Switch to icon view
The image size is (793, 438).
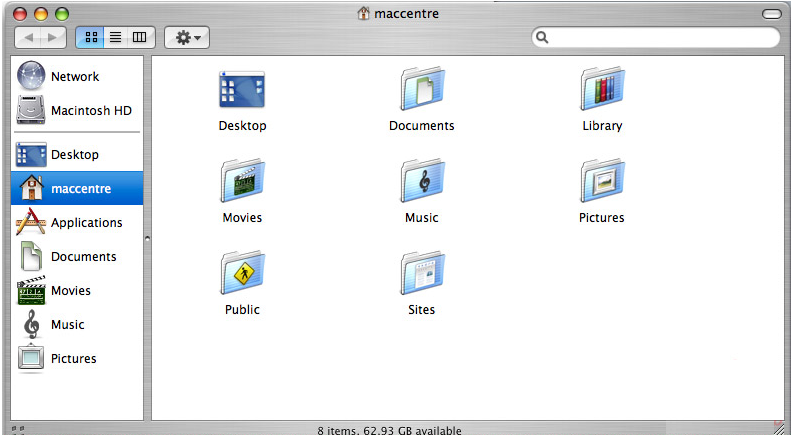tap(91, 37)
